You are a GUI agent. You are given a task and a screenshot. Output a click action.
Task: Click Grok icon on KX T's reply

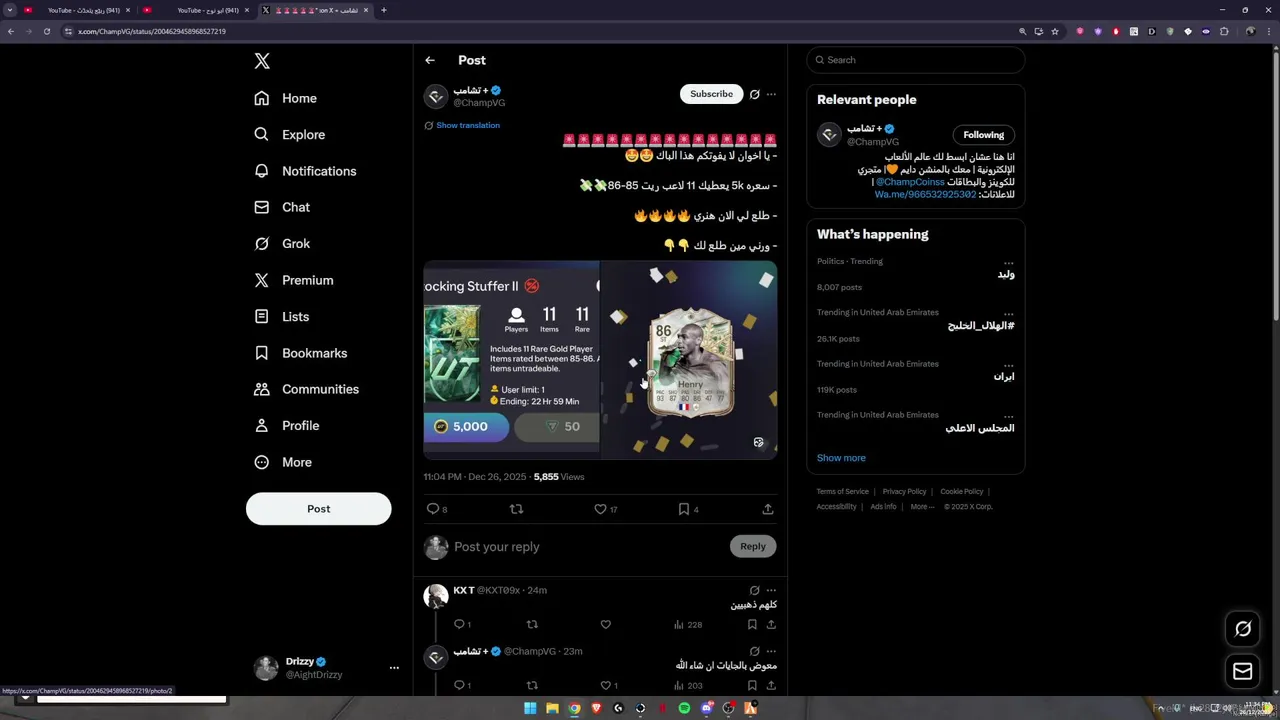755,590
